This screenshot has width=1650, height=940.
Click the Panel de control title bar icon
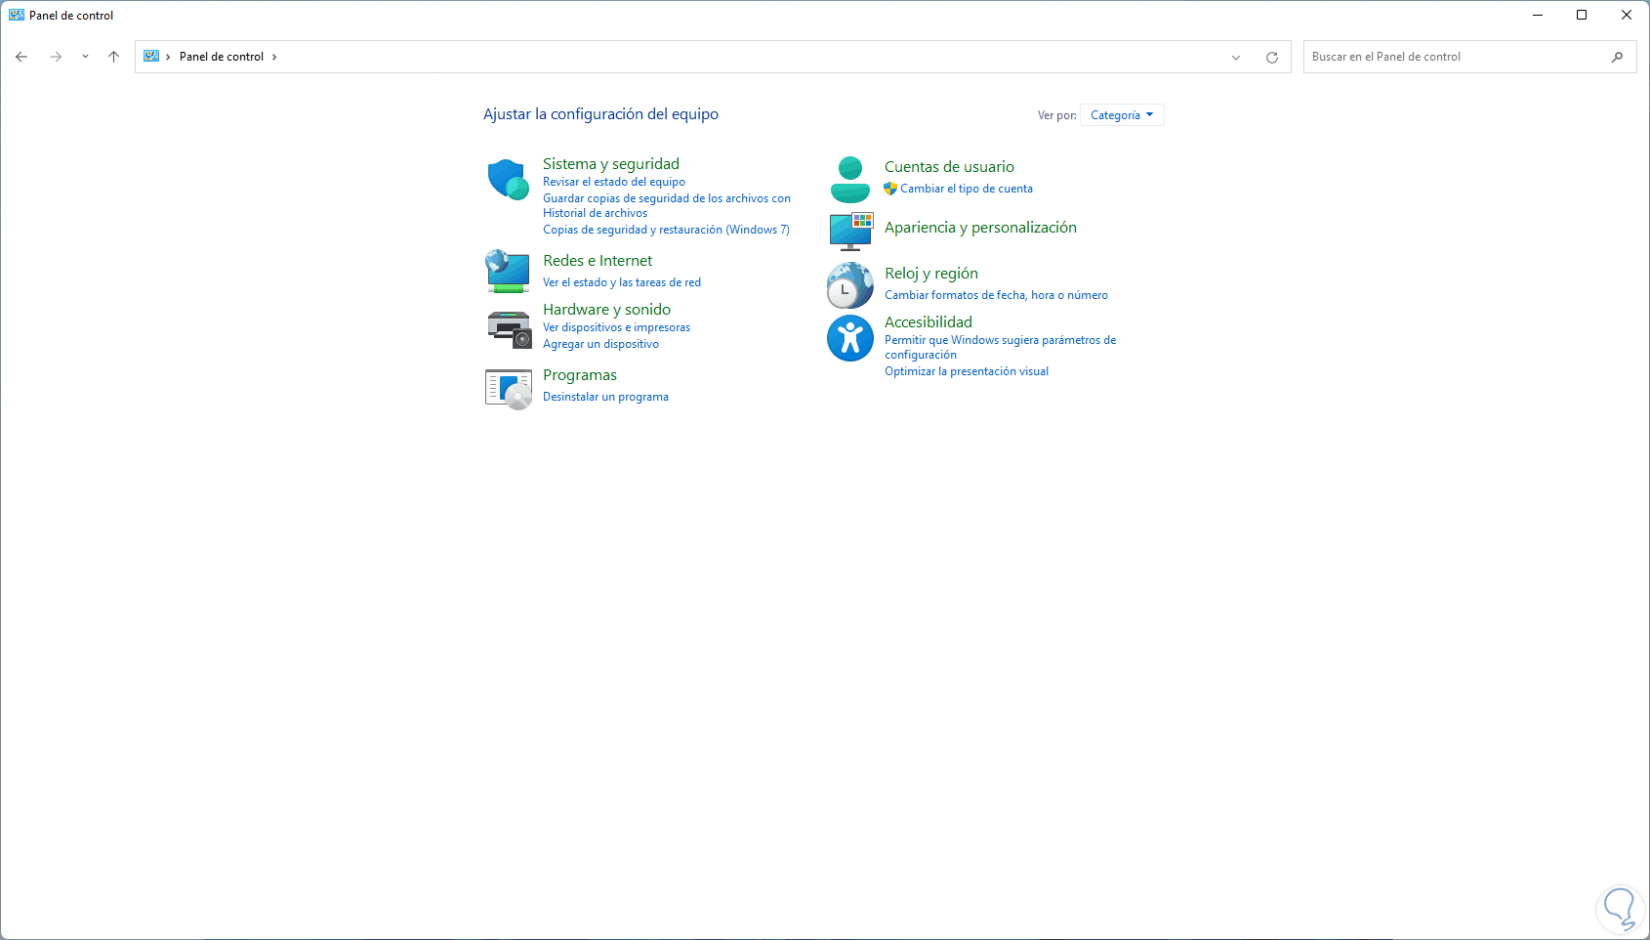[16, 15]
